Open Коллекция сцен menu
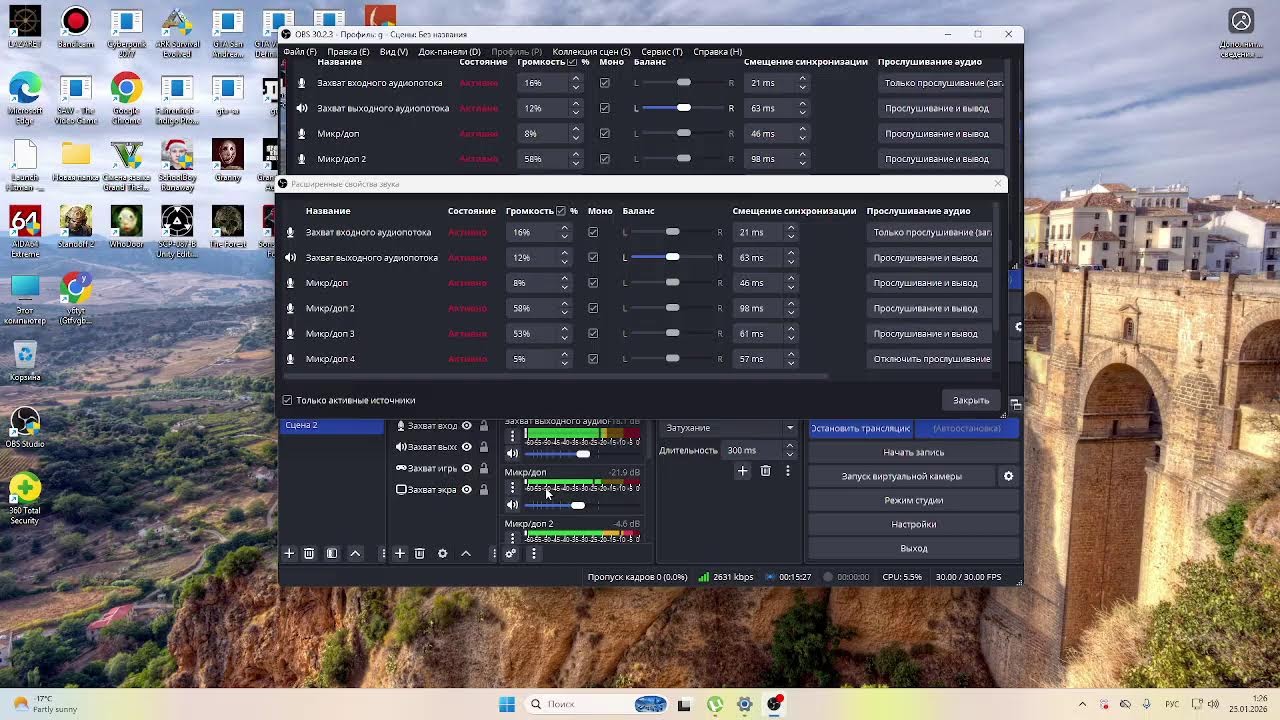This screenshot has height=720, width=1280. point(591,52)
